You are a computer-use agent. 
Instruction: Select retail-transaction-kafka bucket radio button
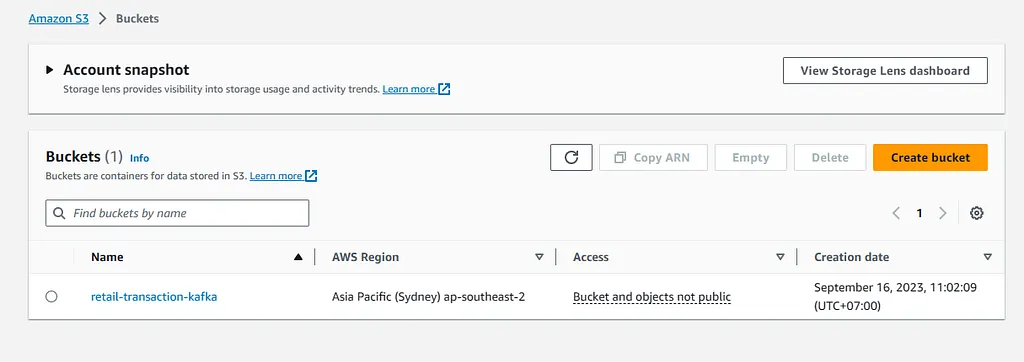(x=52, y=297)
